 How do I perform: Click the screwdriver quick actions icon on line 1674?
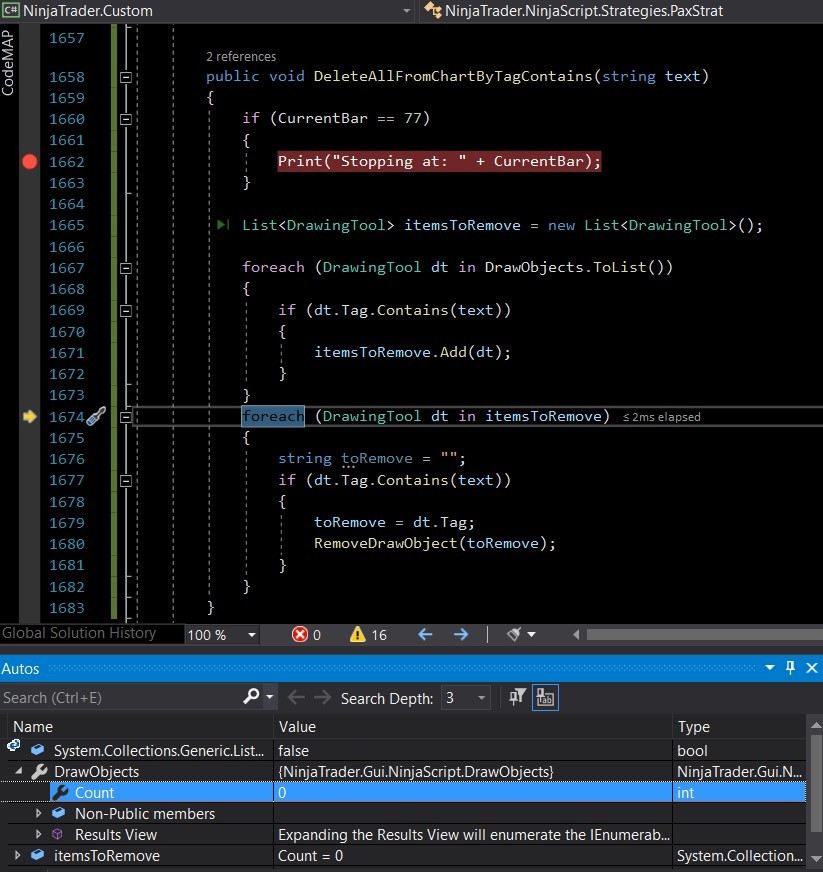point(95,417)
